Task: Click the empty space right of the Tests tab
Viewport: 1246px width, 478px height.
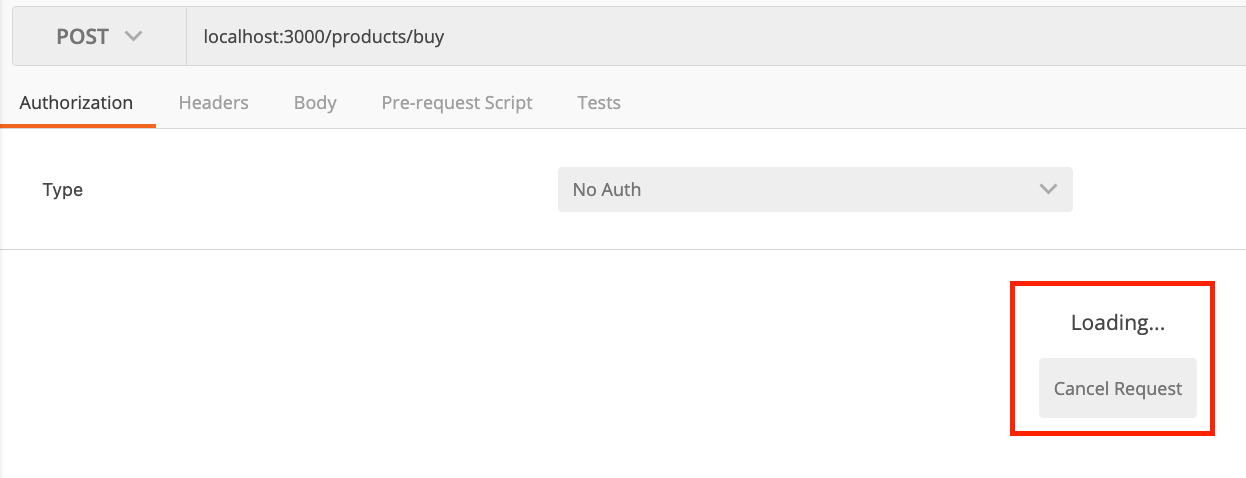Action: pyautogui.click(x=900, y=102)
